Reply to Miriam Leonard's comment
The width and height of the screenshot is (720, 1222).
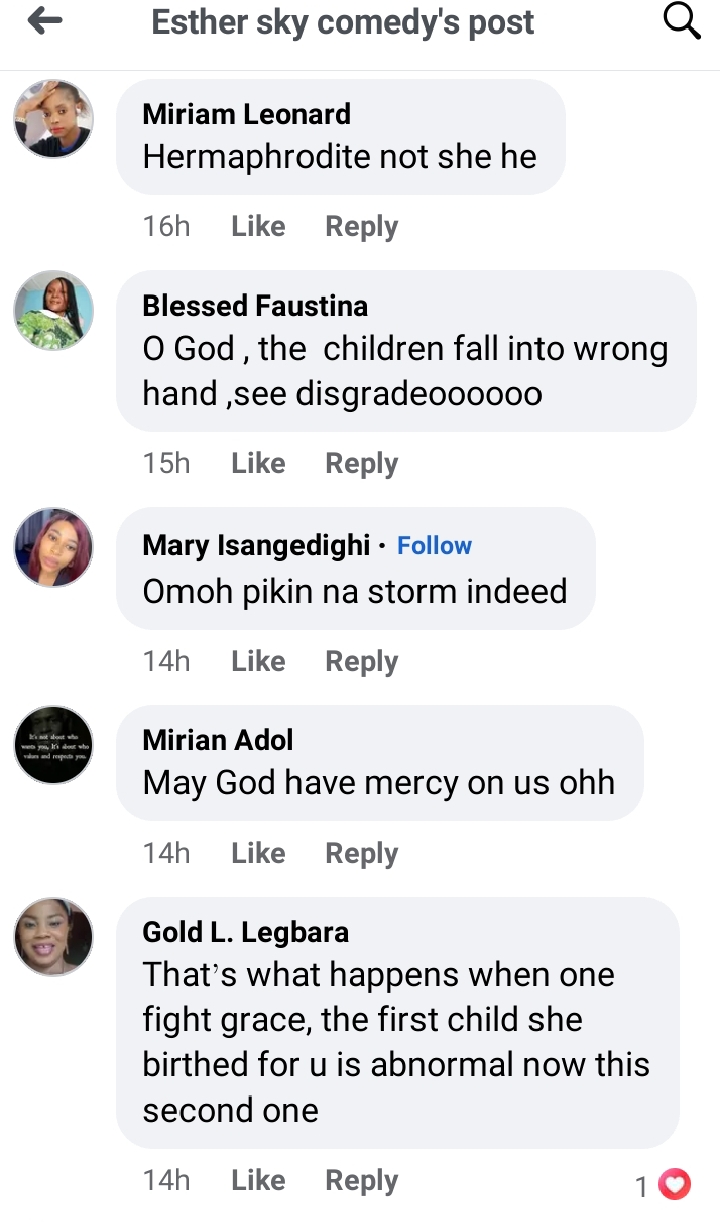pos(361,227)
